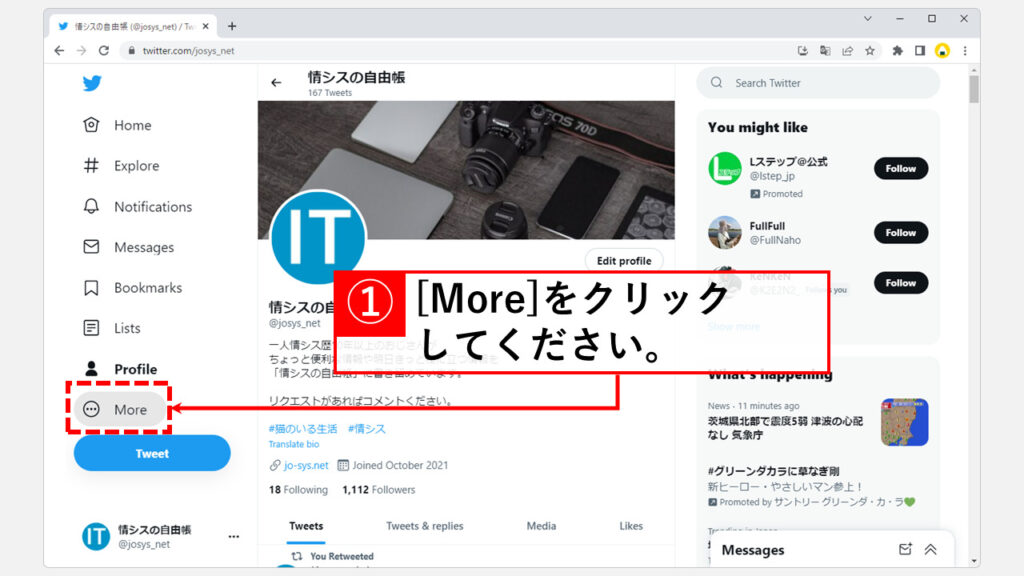Select the Tweets tab

[x=306, y=526]
